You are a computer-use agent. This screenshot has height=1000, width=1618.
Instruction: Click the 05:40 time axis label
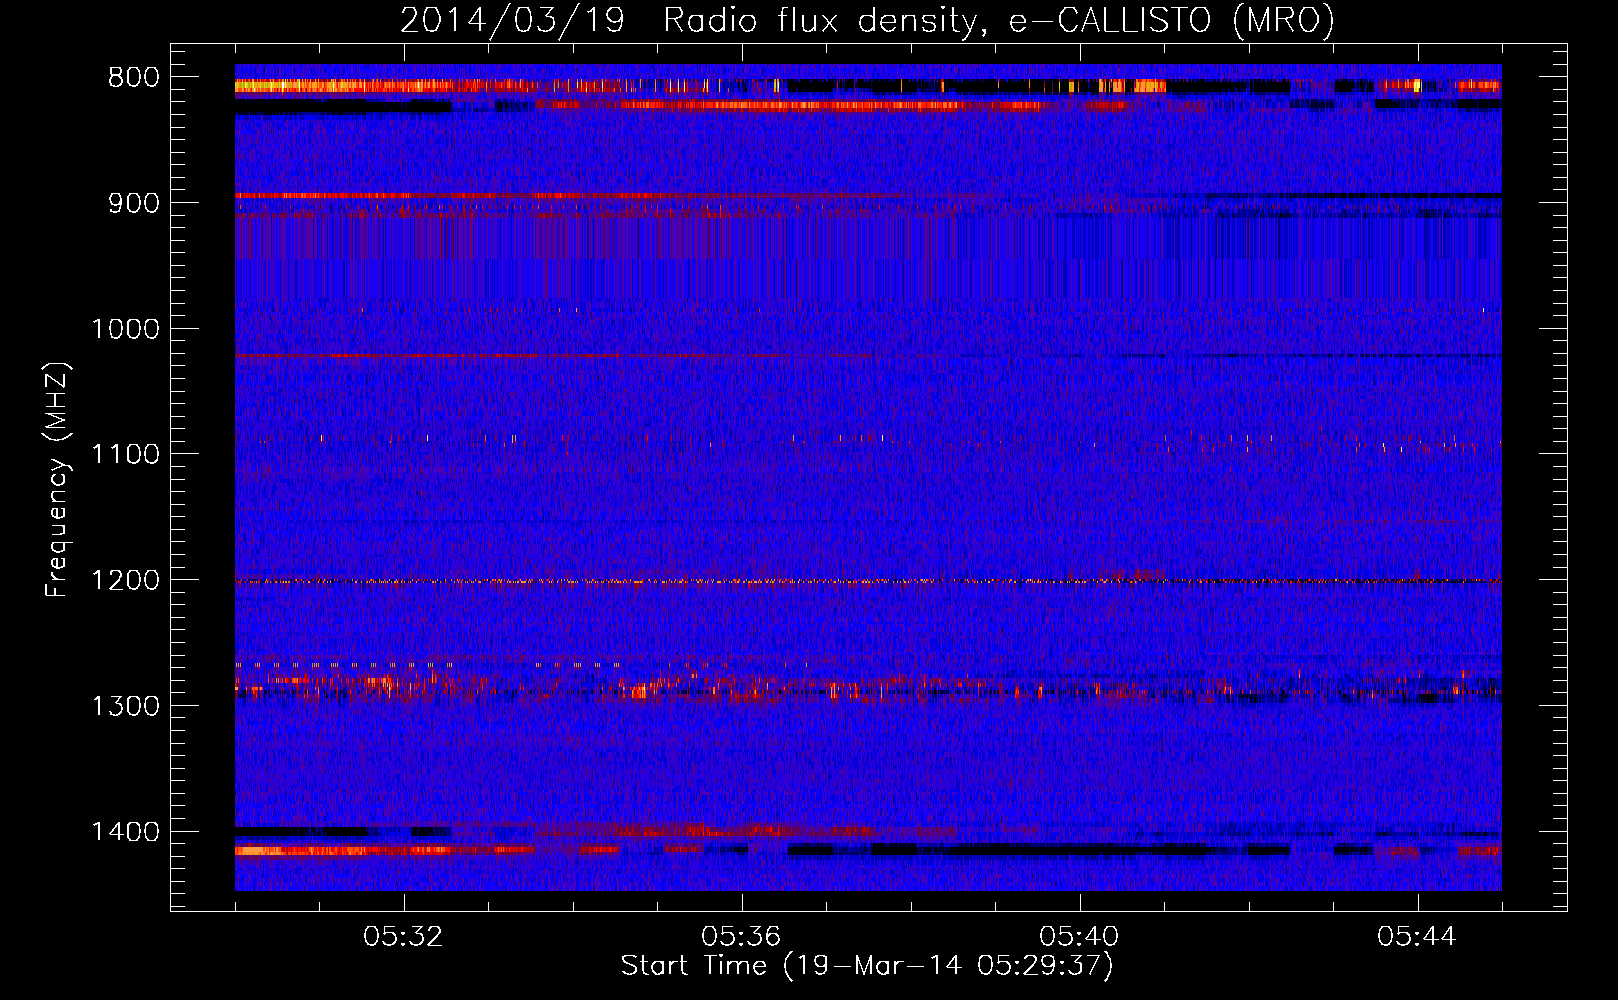click(x=1079, y=937)
